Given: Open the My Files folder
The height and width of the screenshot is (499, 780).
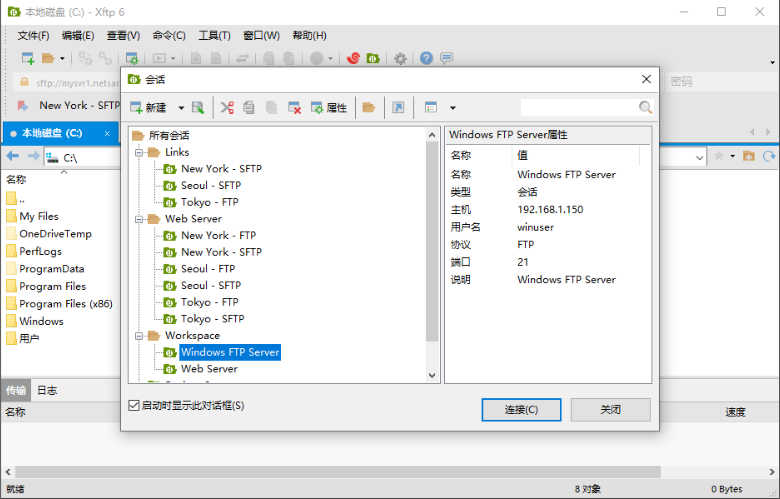Looking at the screenshot, I should click(x=39, y=216).
